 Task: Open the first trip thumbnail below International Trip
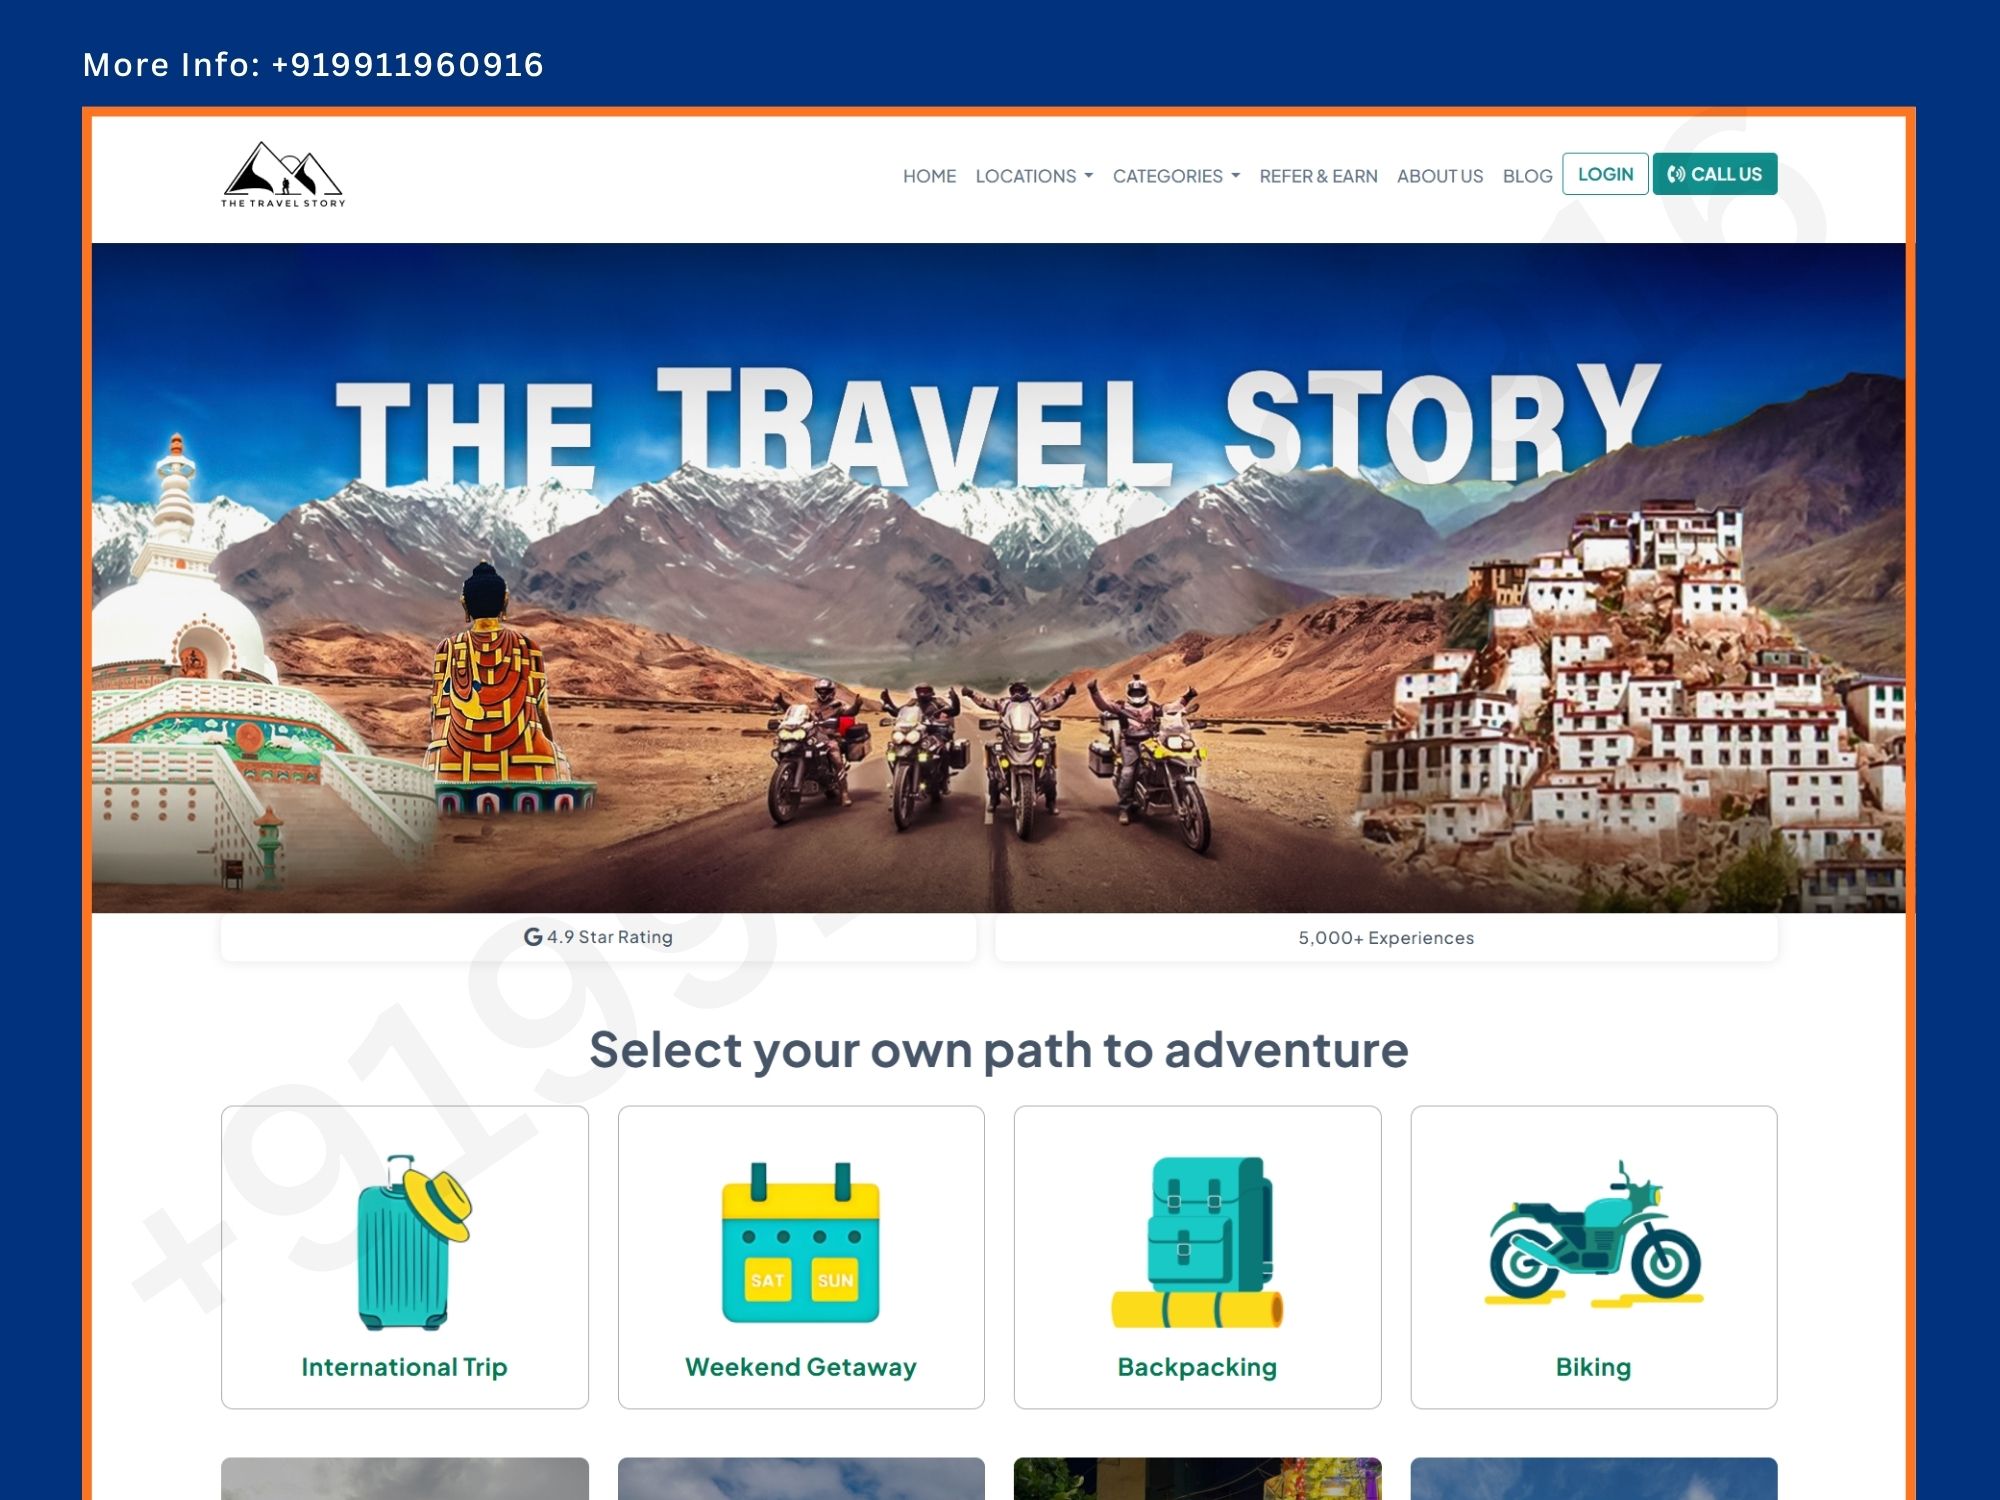[404, 1478]
